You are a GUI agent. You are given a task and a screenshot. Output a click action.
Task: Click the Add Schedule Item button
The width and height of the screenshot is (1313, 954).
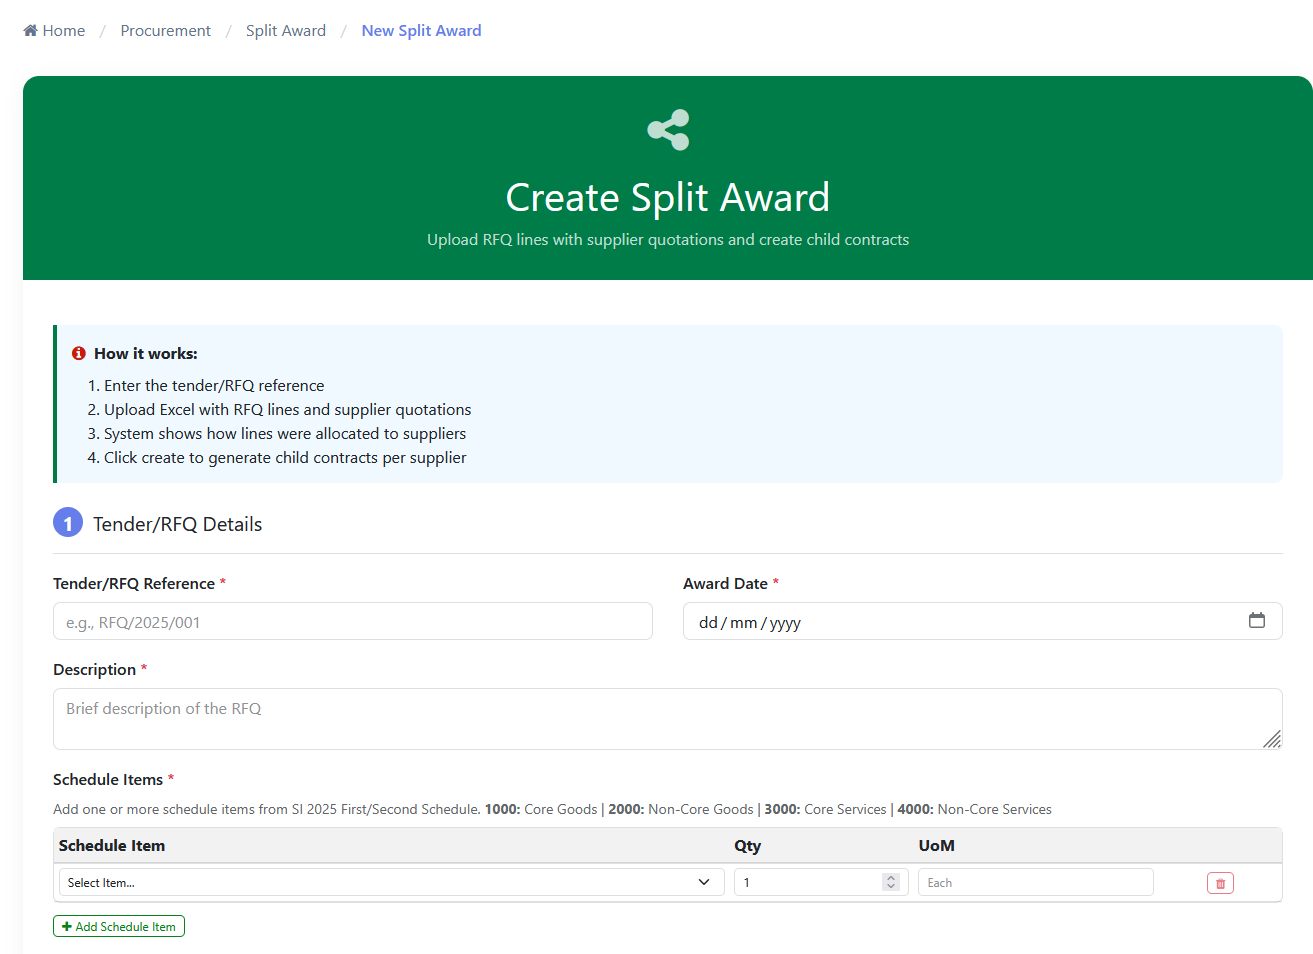[118, 926]
